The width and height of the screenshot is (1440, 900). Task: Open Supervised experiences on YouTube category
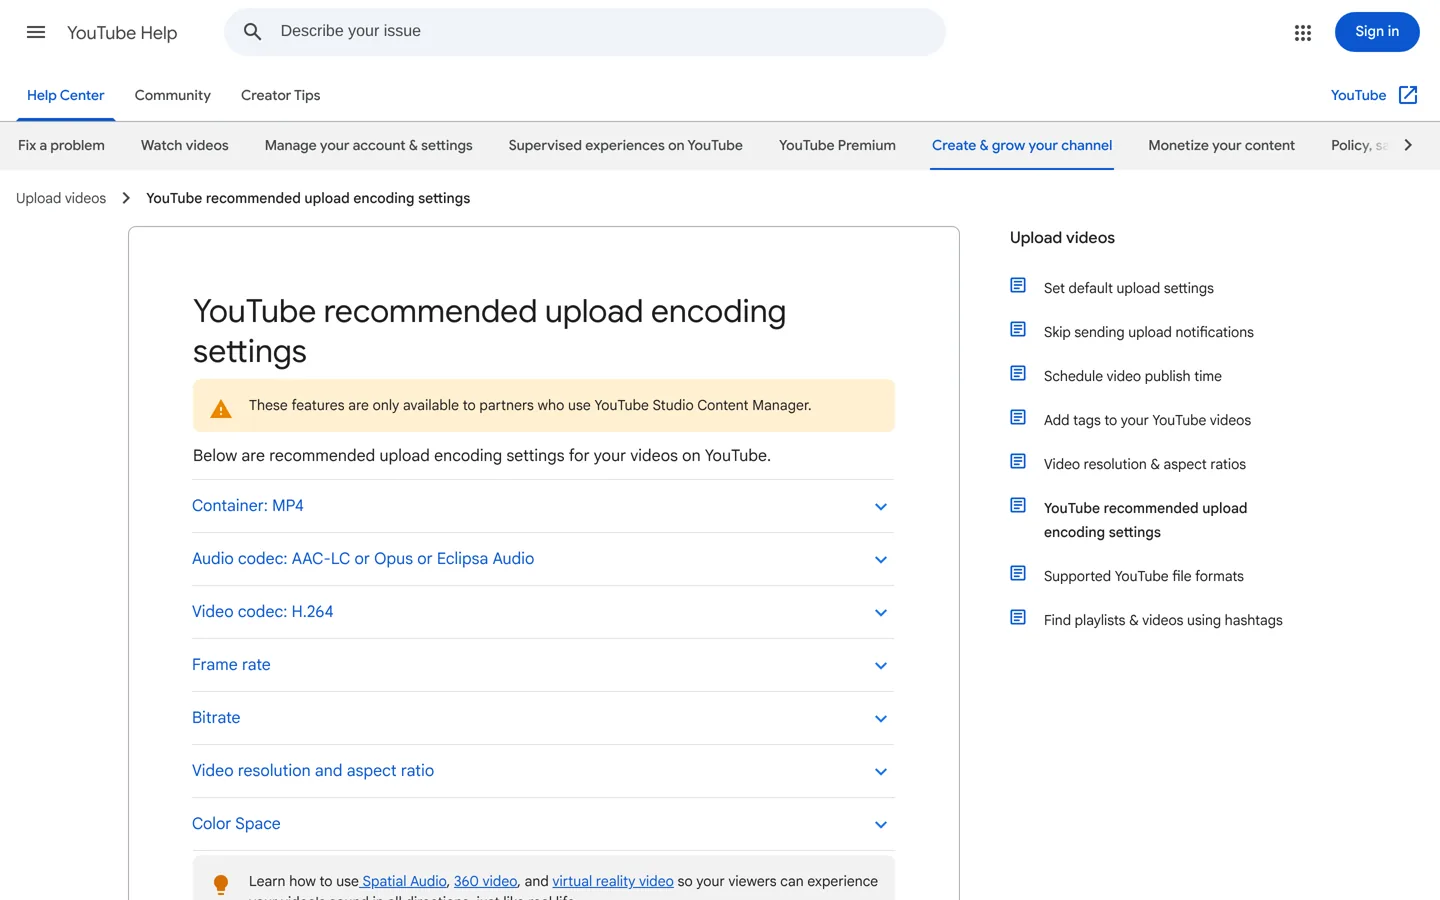point(626,145)
